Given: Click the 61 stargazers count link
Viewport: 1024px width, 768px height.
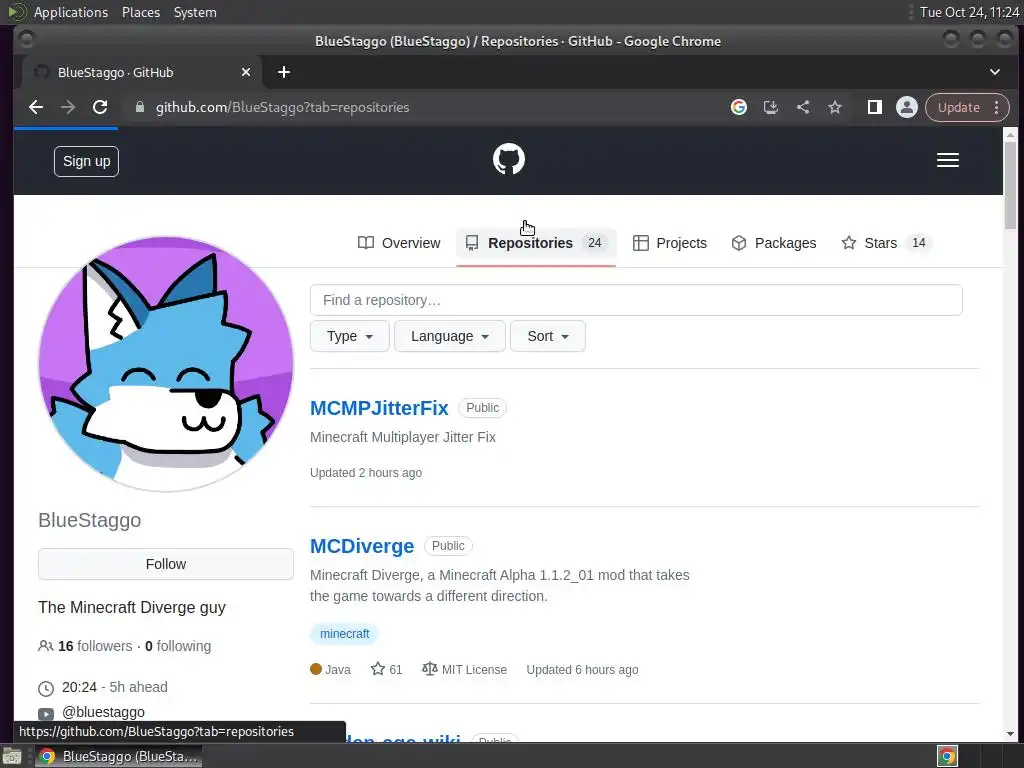Looking at the screenshot, I should pos(387,669).
